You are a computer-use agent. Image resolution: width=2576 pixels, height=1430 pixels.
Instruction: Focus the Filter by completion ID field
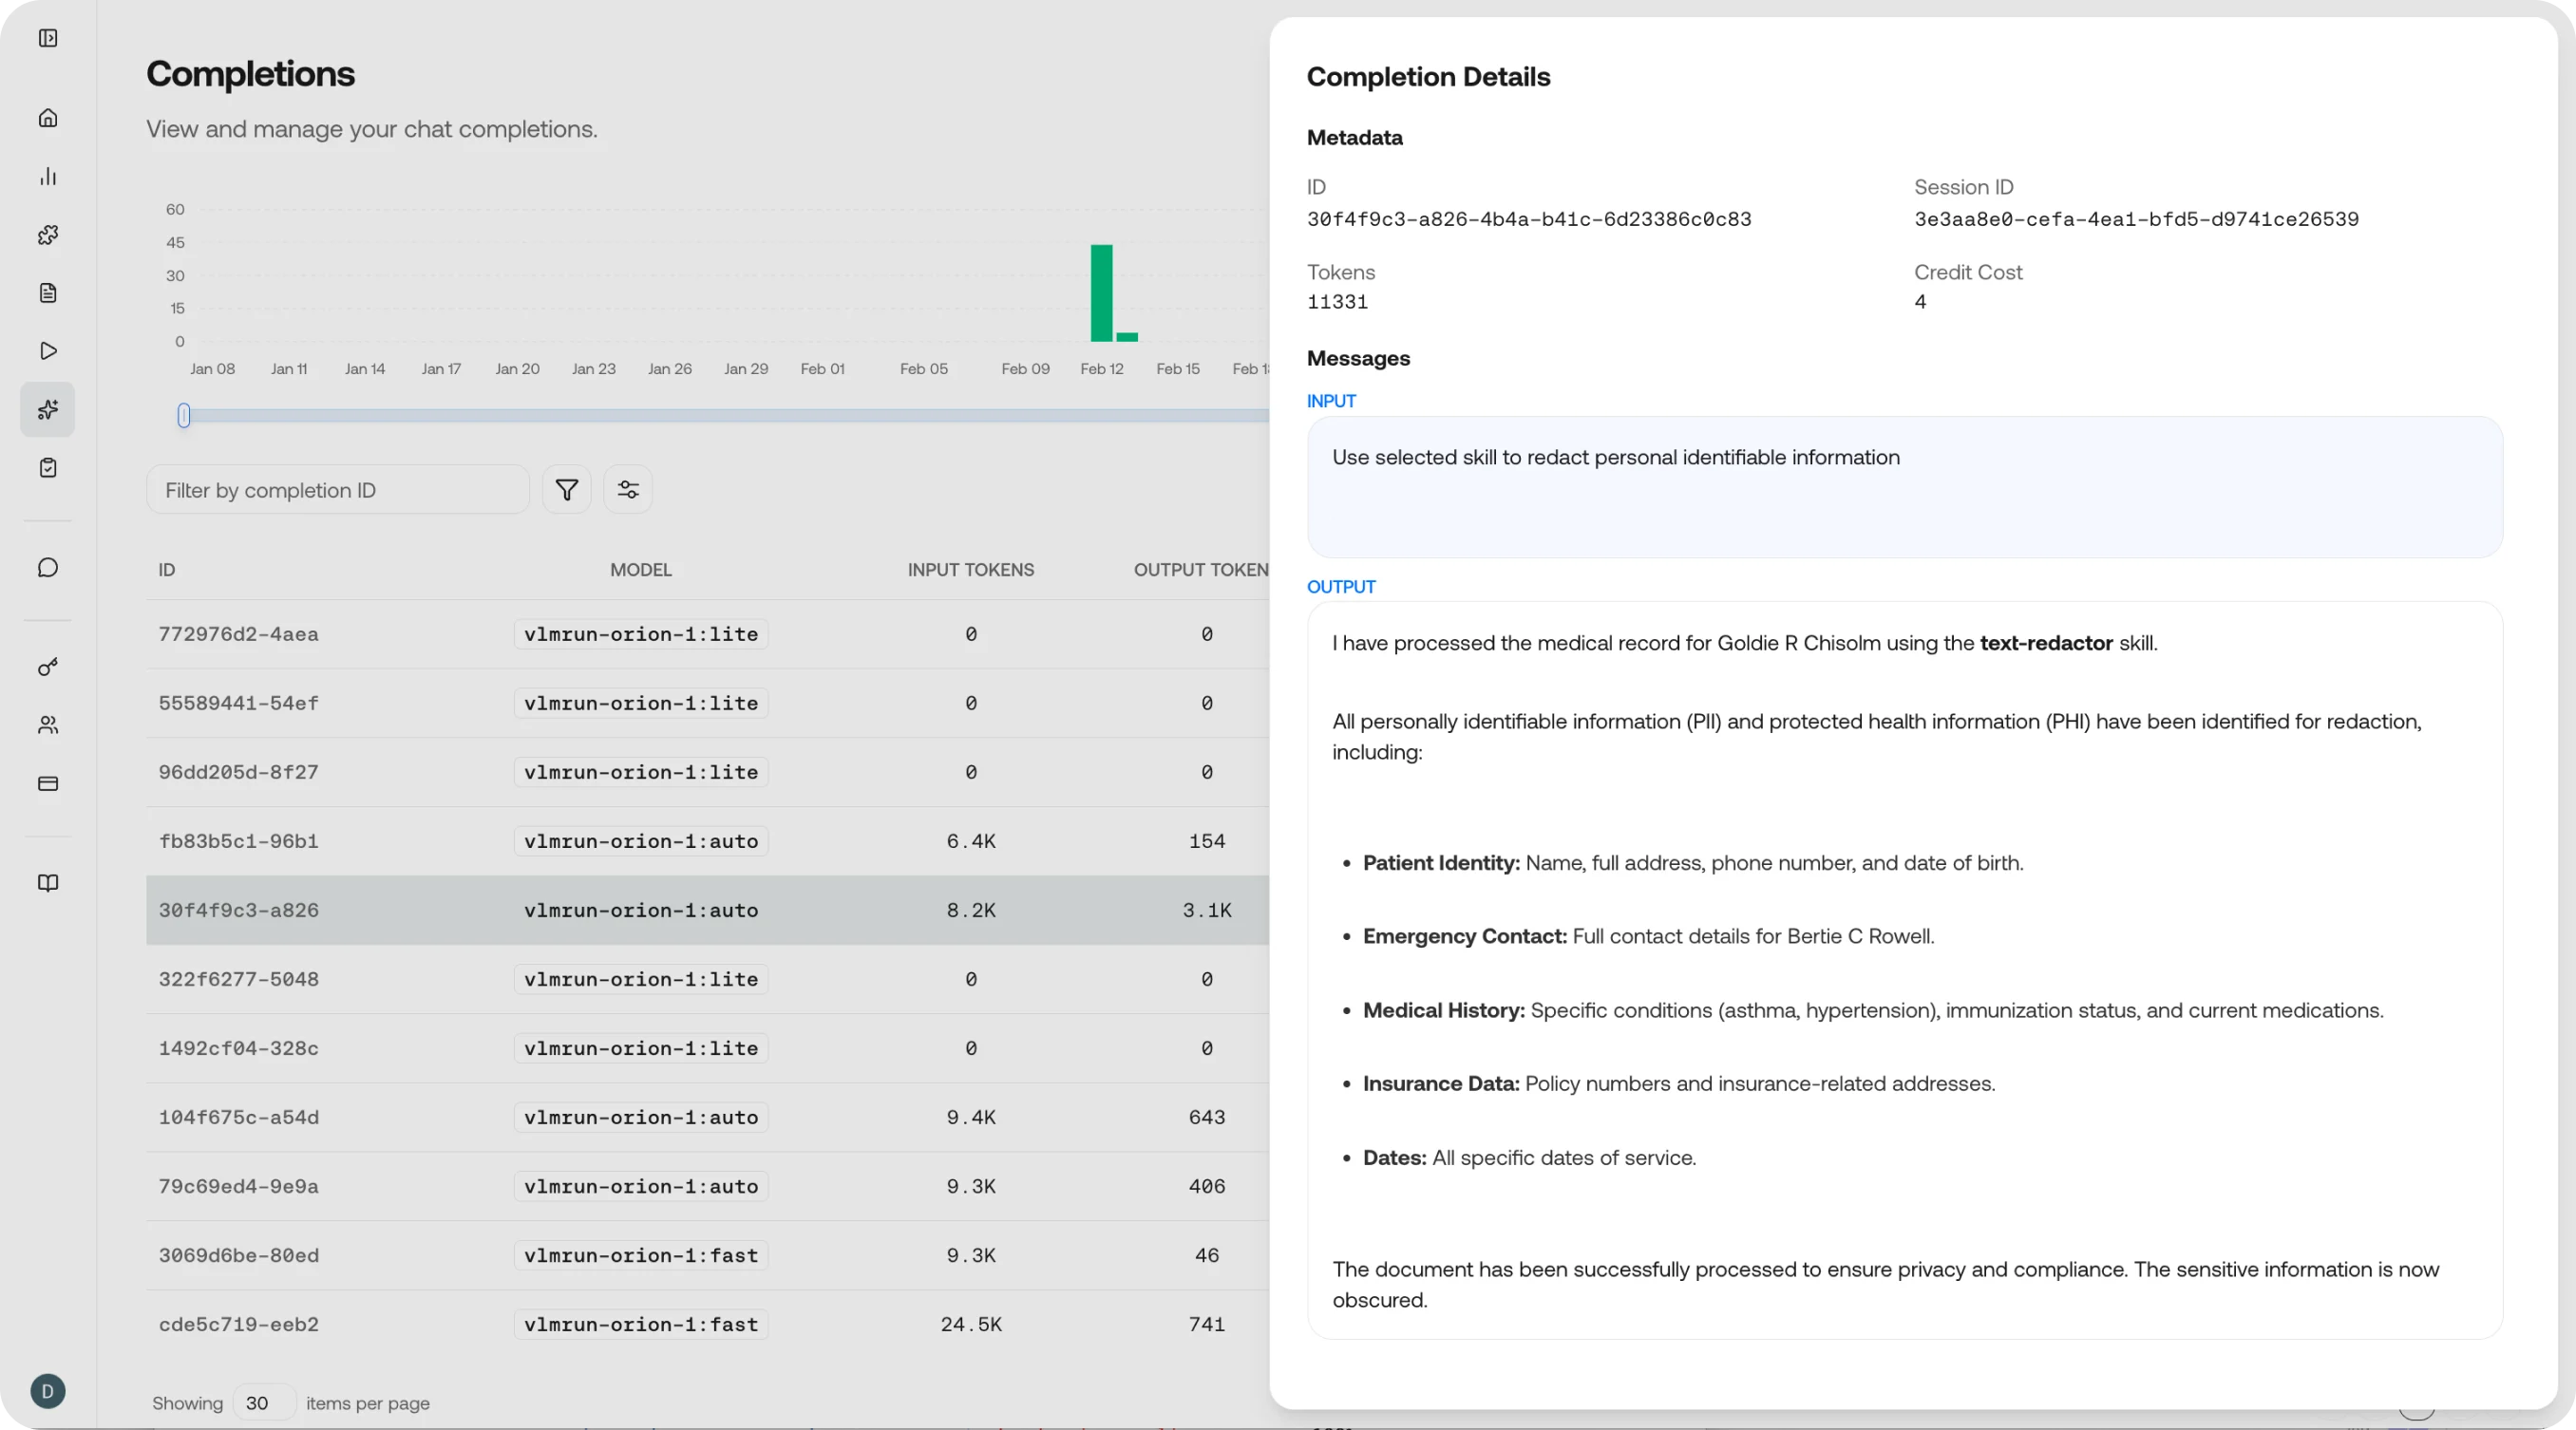[x=338, y=490]
